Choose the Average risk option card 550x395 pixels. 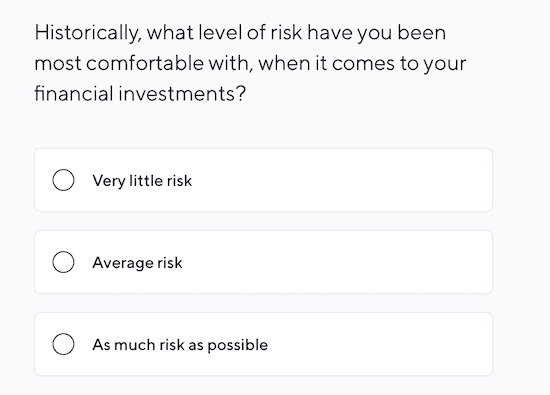click(263, 262)
